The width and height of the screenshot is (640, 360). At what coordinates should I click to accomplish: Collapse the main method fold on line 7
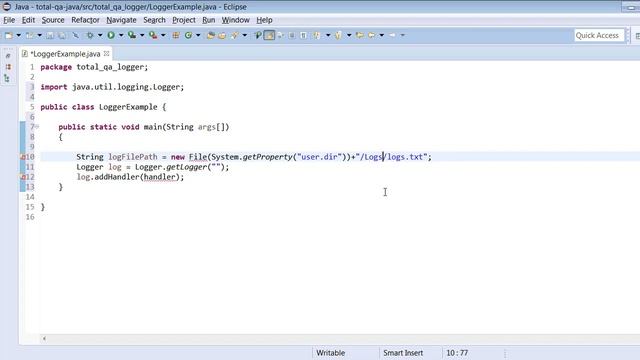[x=37, y=127]
